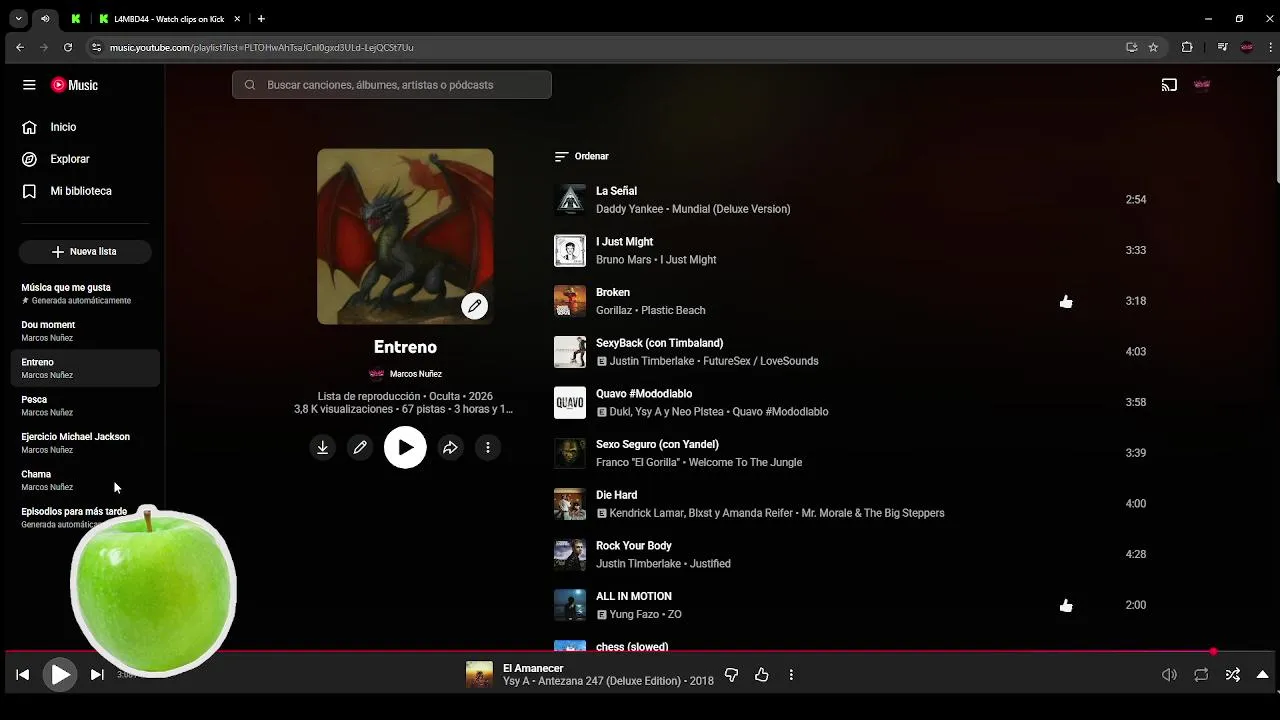Viewport: 1280px width, 720px height.
Task: Toggle like on ALL IN MOTION track
Action: pyautogui.click(x=1066, y=605)
